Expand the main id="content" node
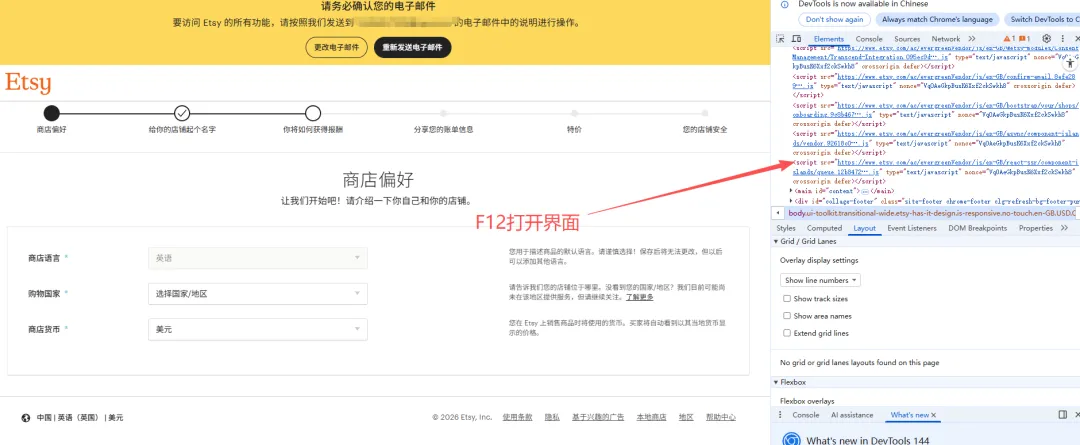Screen dimensions: 1080x445 (x=791, y=191)
